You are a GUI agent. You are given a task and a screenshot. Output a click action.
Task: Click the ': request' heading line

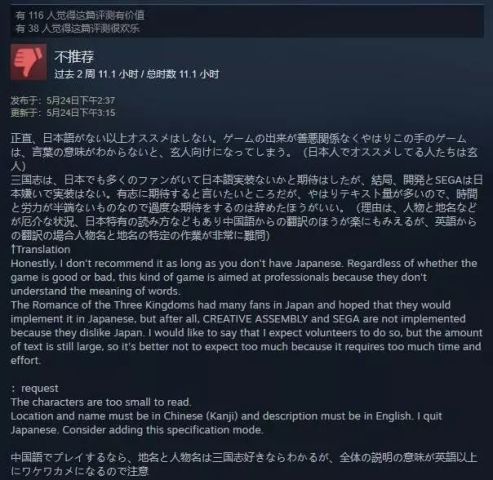point(35,388)
